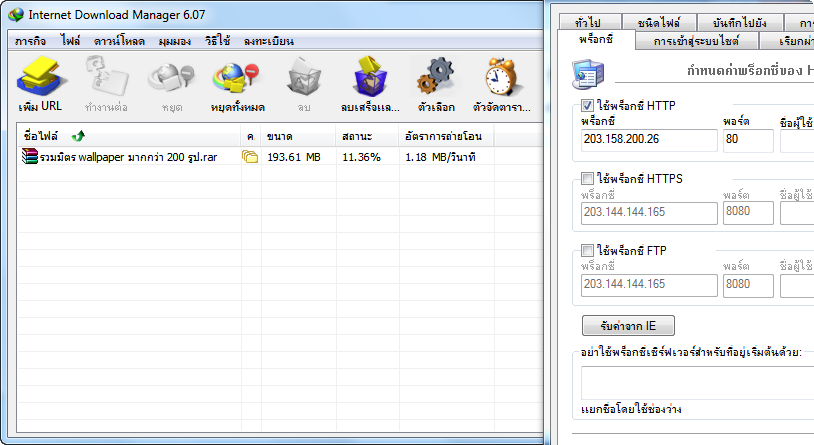Select the รวมมิตร wallpaper .rar download row
Image resolution: width=814 pixels, height=445 pixels.
click(x=279, y=156)
